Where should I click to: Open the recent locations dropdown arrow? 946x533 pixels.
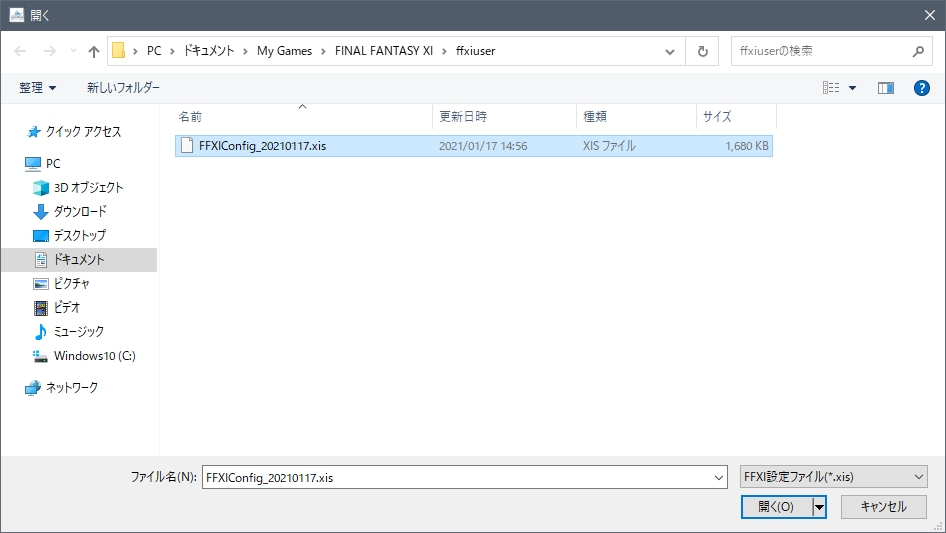[x=73, y=51]
